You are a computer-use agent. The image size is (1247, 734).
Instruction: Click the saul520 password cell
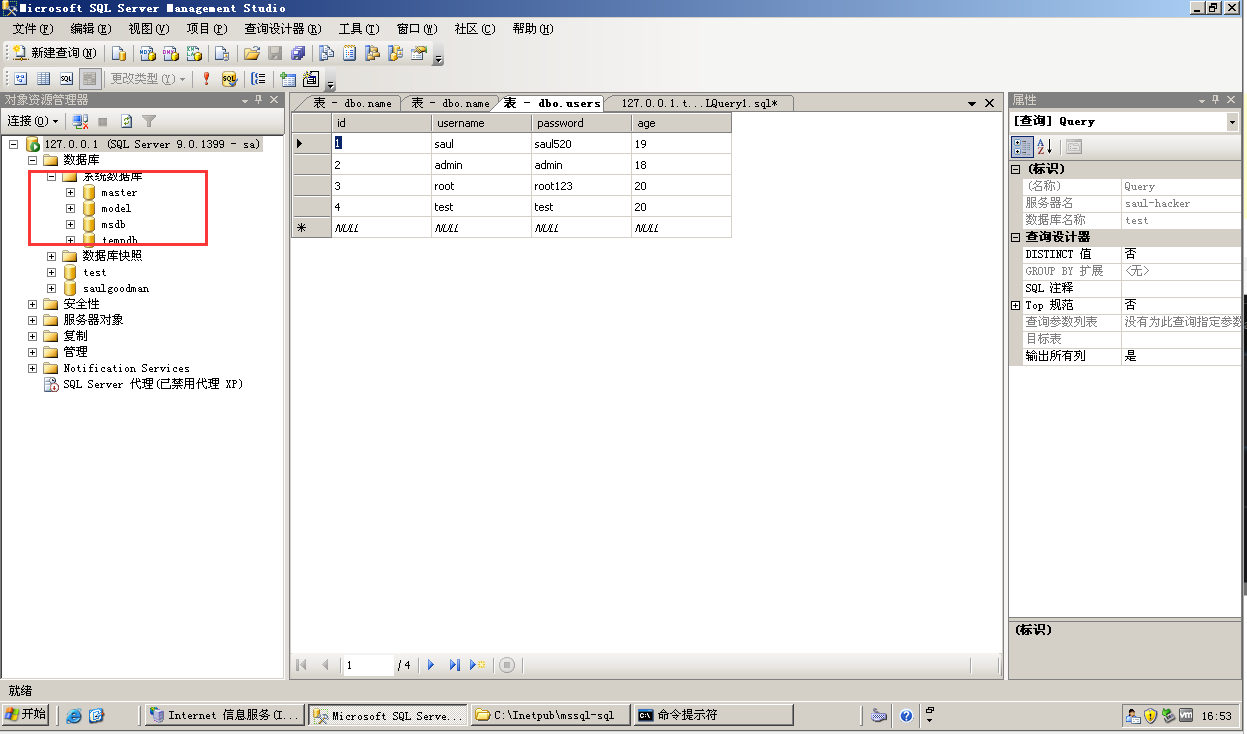pyautogui.click(x=582, y=144)
